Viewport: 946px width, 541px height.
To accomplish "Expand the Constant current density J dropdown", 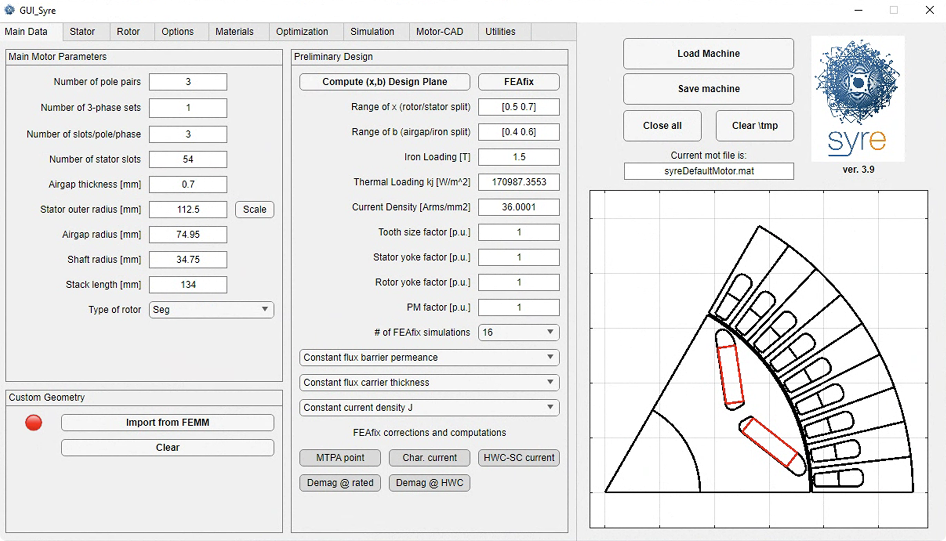I will point(429,407).
